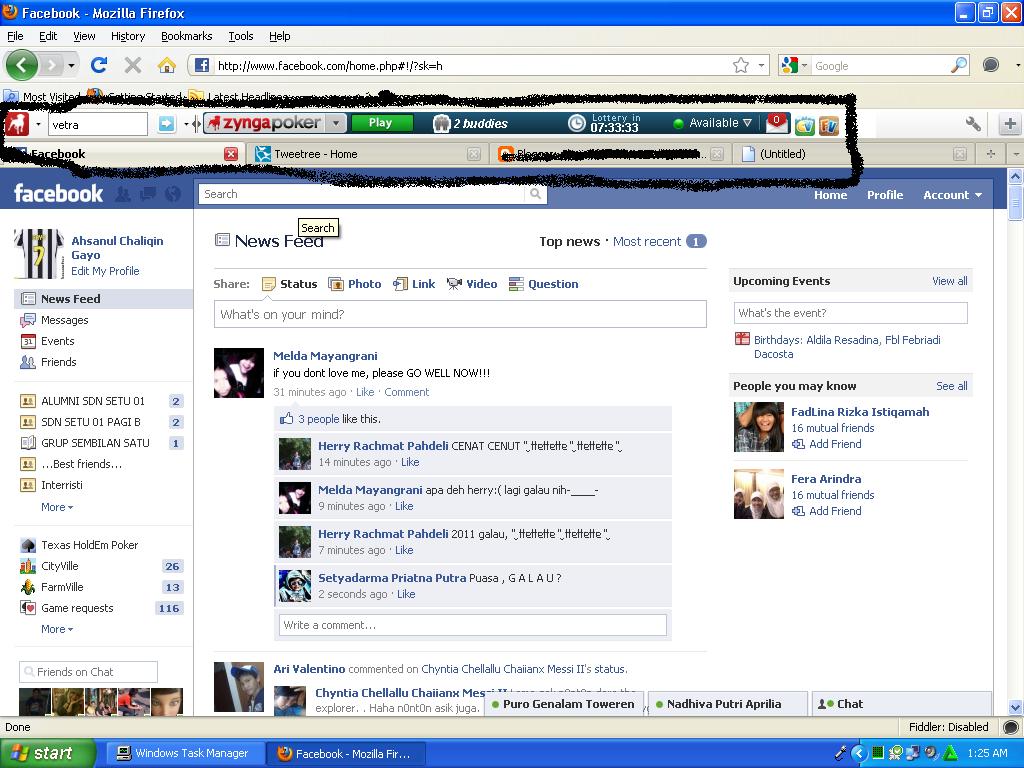
Task: Open the ALUMNI SDN SETU 01 group
Action: click(93, 401)
